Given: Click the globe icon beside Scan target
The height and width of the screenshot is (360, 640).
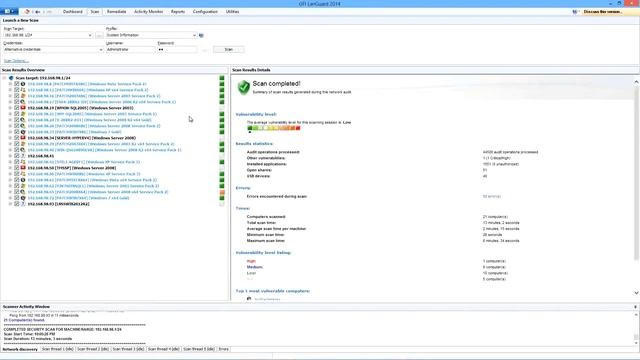Looking at the screenshot, I should (11, 78).
